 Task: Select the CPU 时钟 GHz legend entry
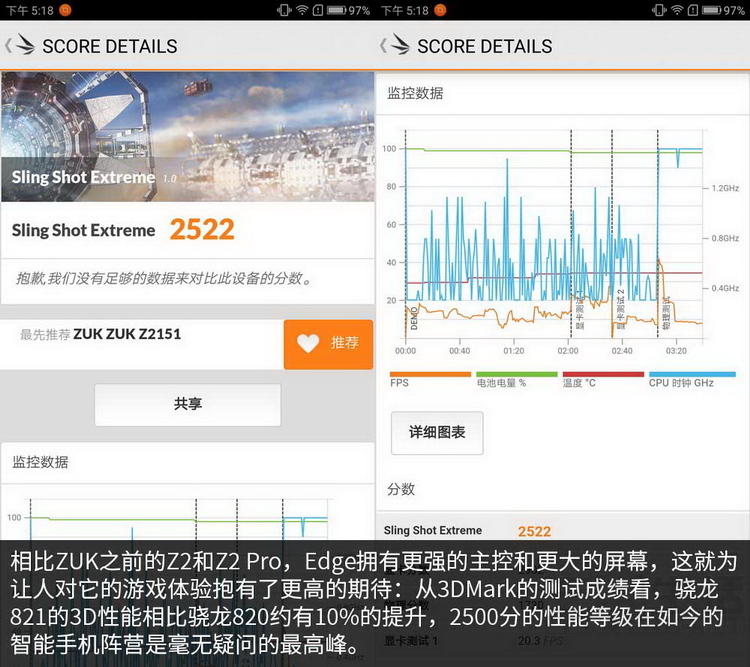pyautogui.click(x=692, y=379)
